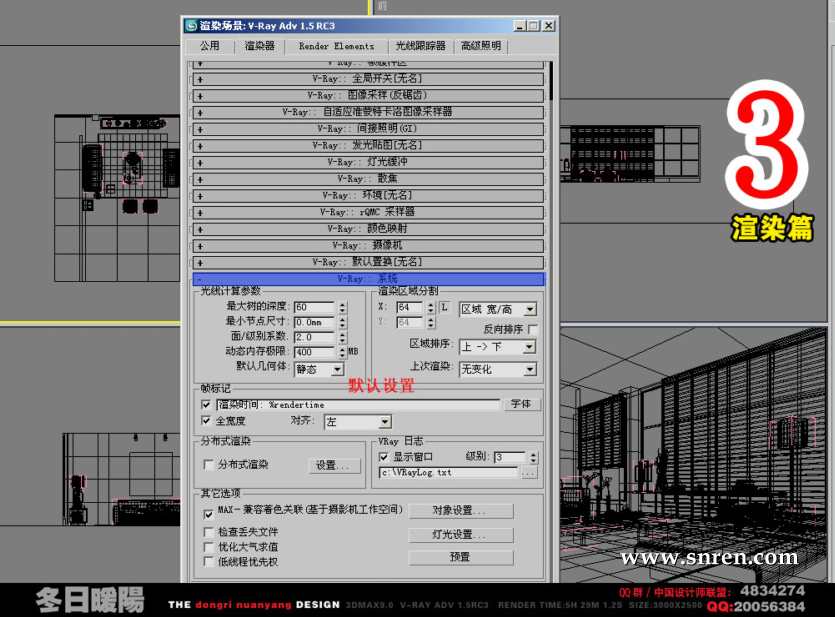835x617 pixels.
Task: Expand V-Ray 散焦 rollout
Action: 368,179
